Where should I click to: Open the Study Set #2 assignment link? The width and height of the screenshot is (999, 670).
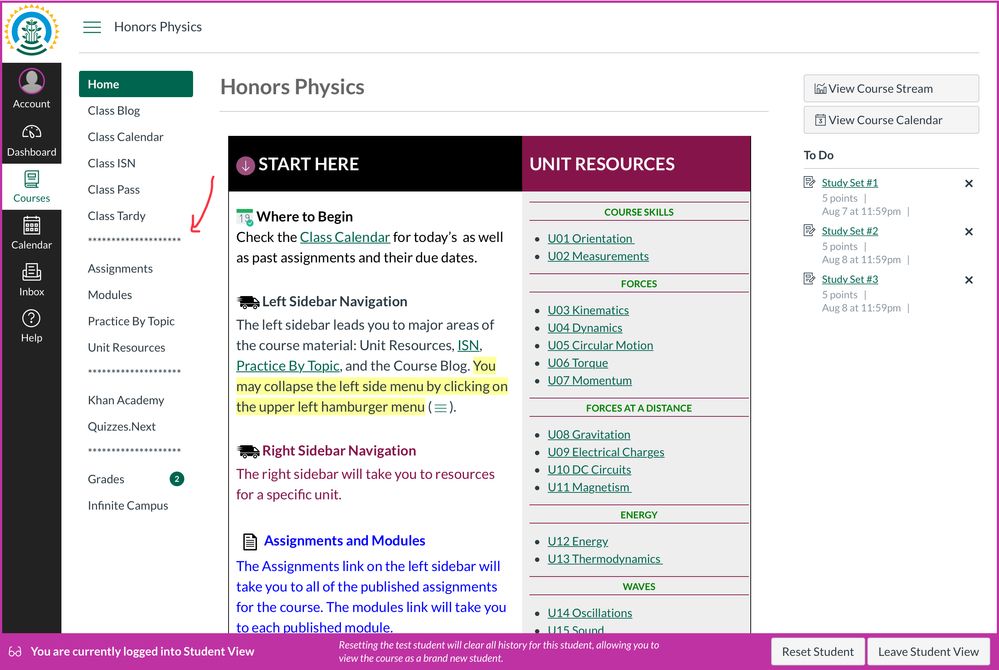[x=849, y=231]
